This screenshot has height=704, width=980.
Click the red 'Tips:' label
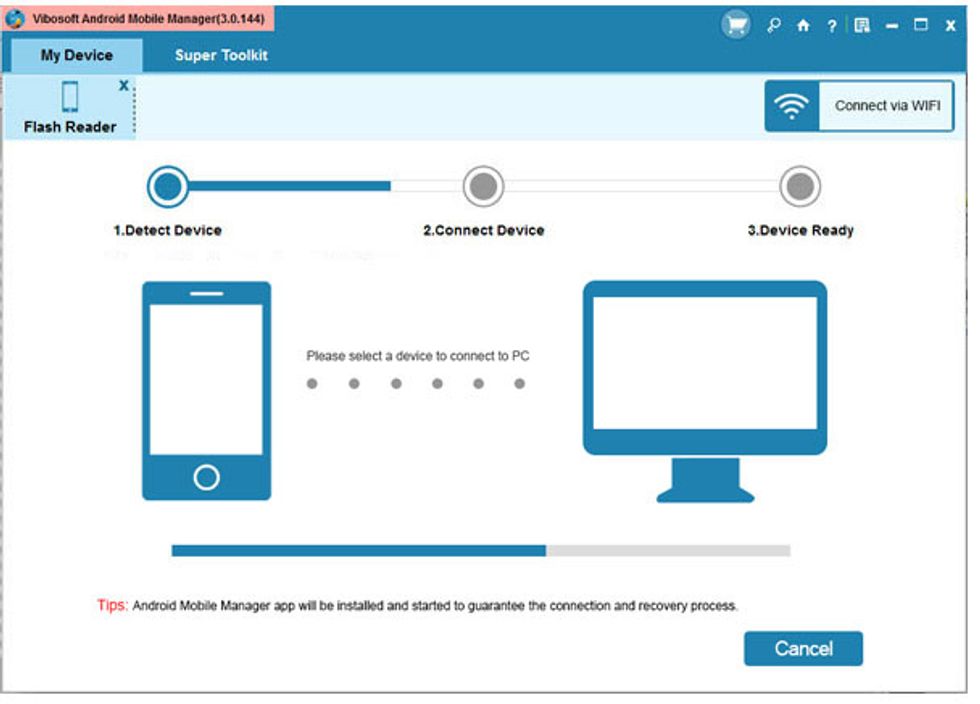pos(112,605)
